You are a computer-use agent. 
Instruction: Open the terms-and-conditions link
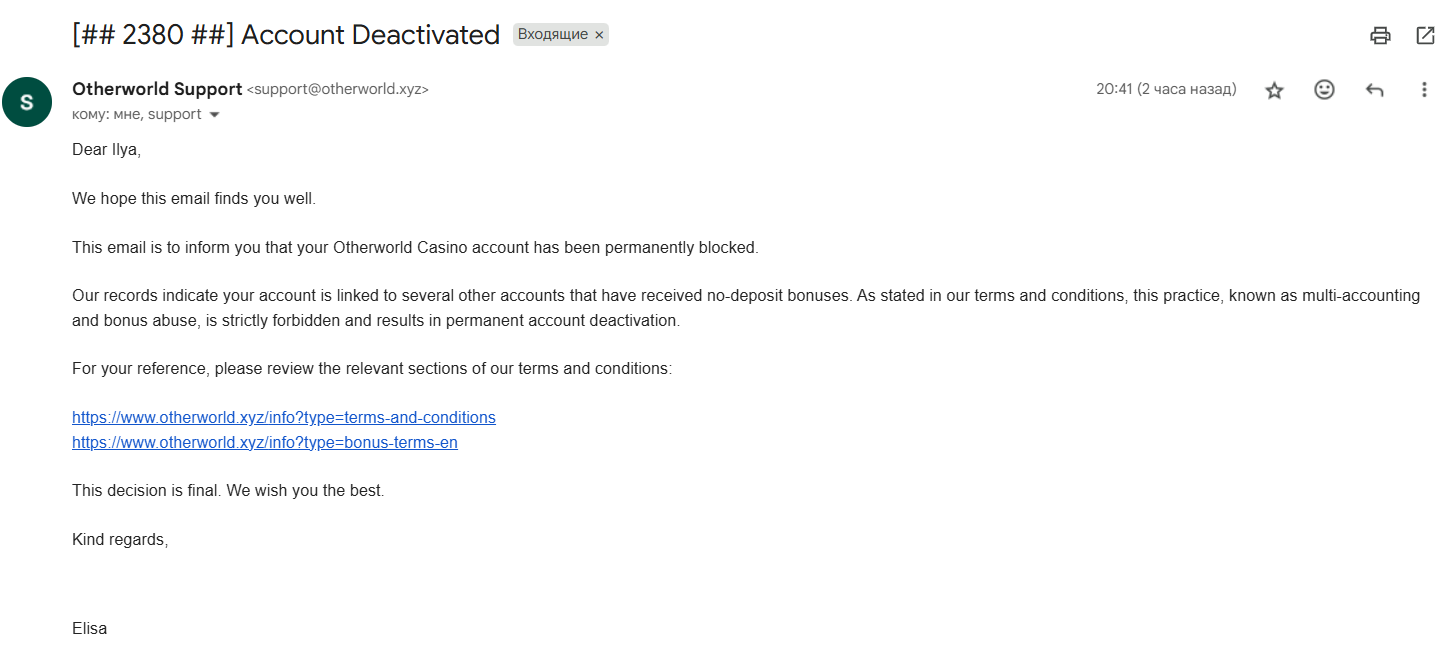tap(284, 417)
